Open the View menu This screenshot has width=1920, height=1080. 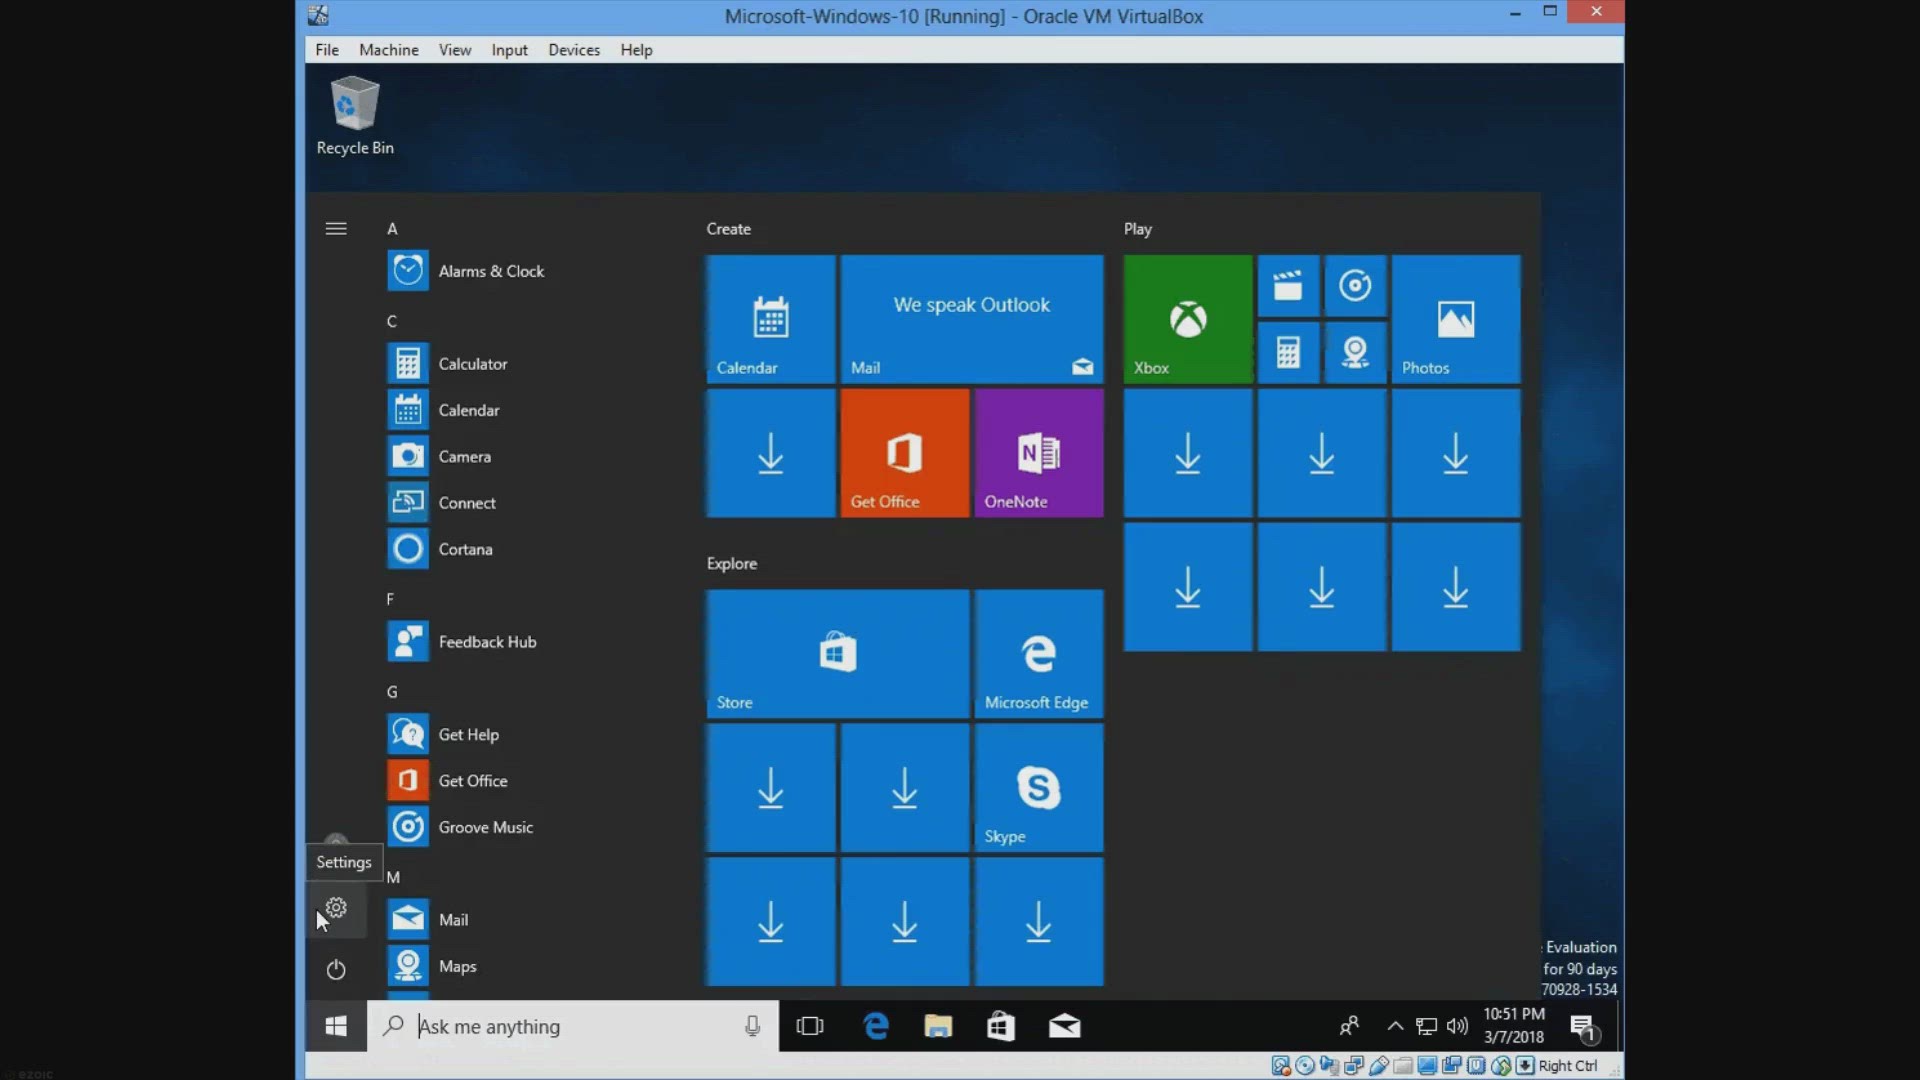(x=455, y=50)
